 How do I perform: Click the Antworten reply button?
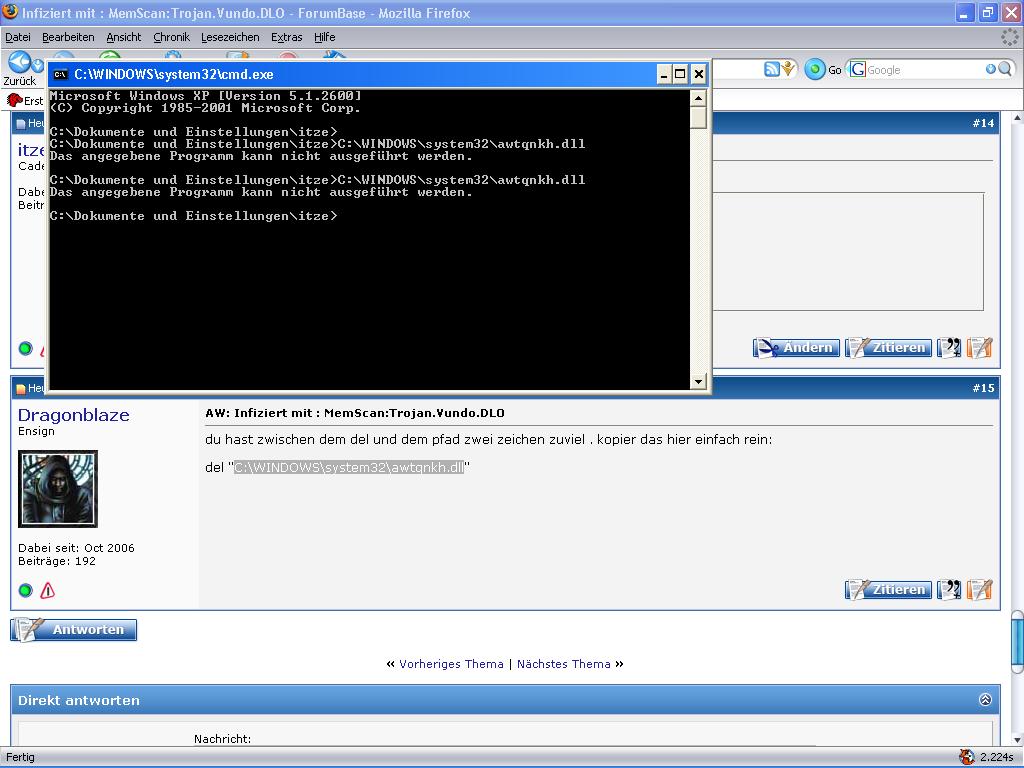[x=74, y=630]
